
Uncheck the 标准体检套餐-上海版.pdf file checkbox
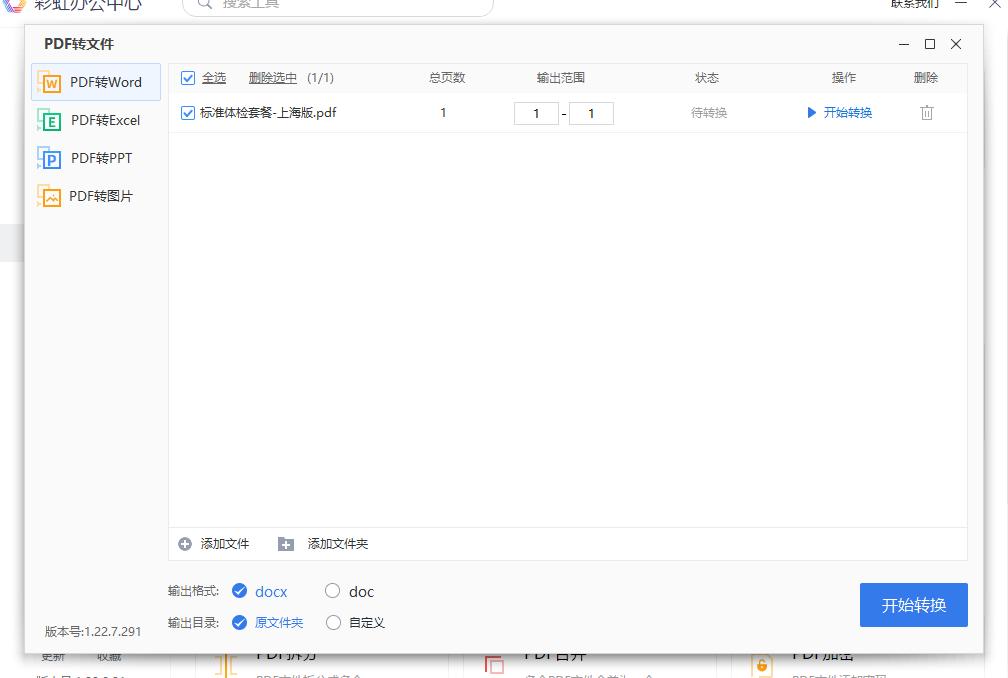[187, 112]
